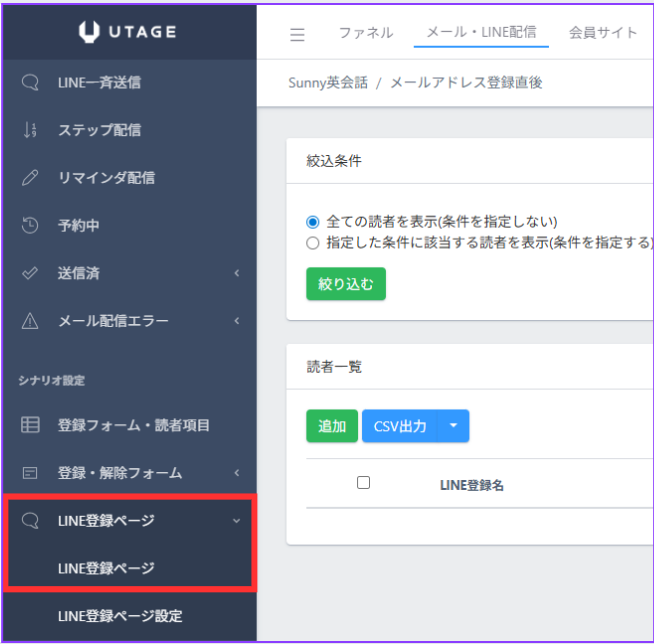
Task: Switch to the ファネル tab
Action: click(x=365, y=33)
